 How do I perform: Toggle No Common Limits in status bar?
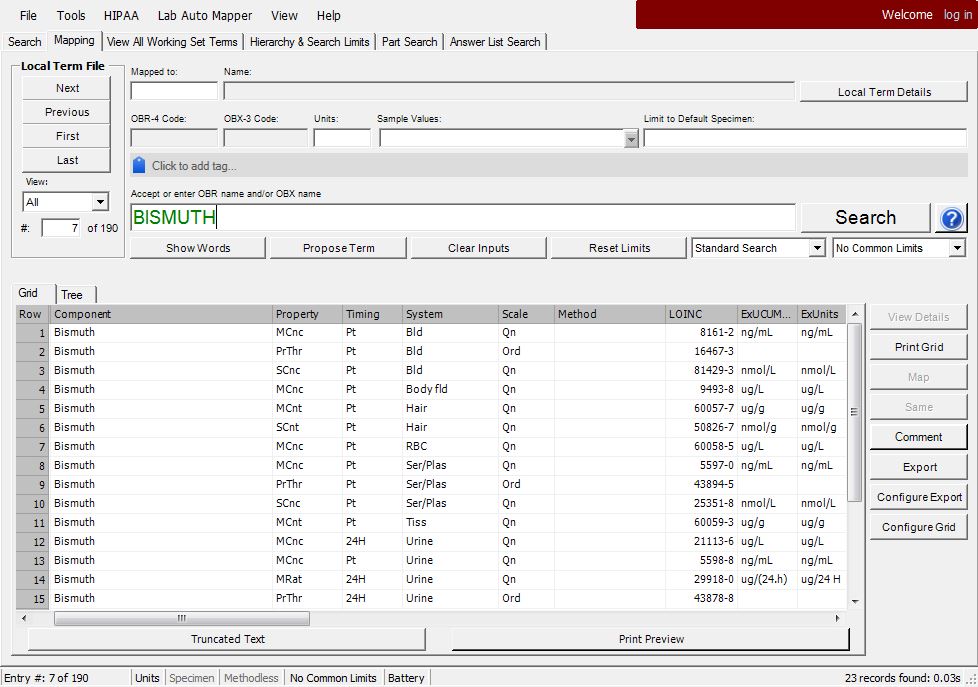pos(333,678)
